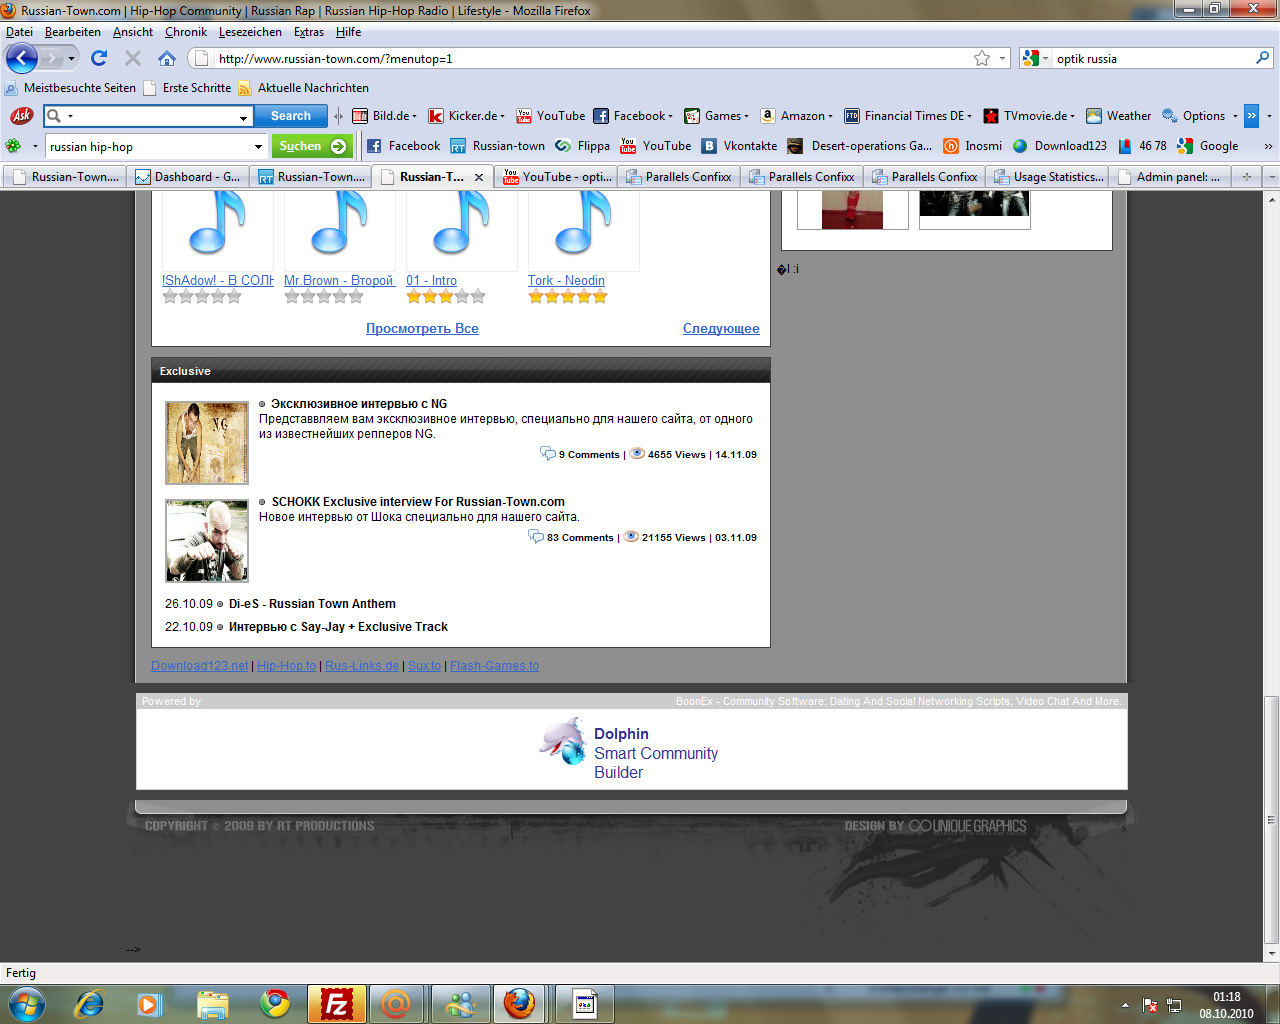Open the Tork - Neodin track link
The width and height of the screenshot is (1280, 1024).
click(566, 281)
